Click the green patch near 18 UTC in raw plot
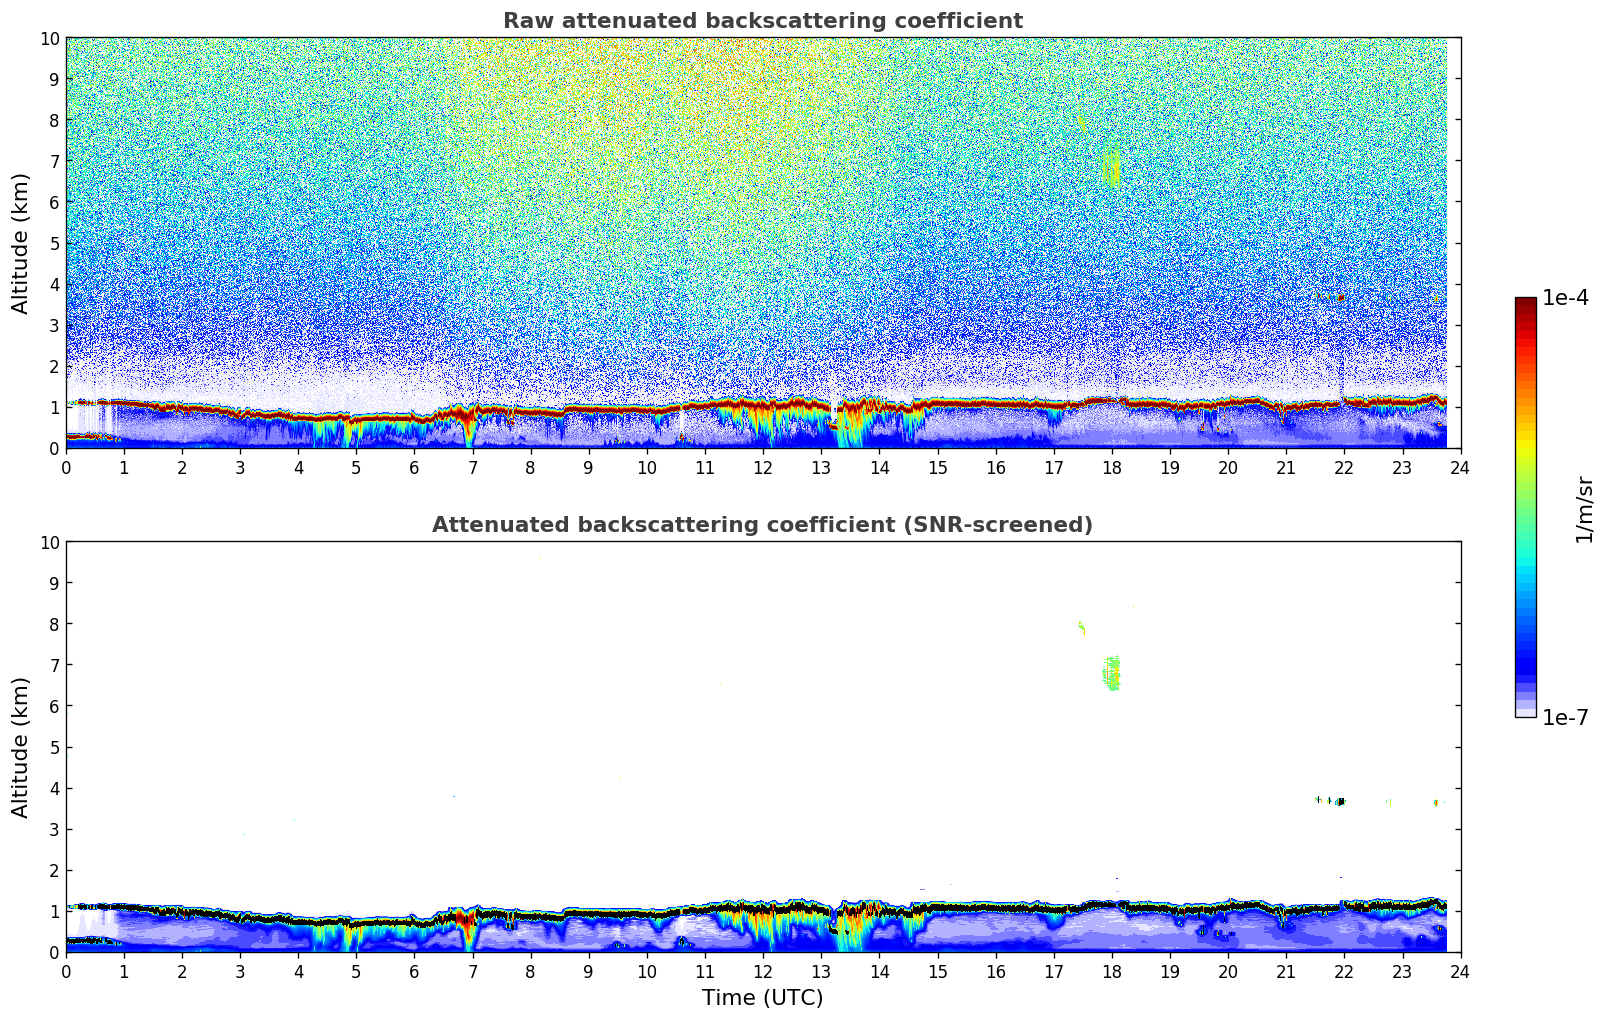This screenshot has height=1020, width=1606. point(1113,166)
